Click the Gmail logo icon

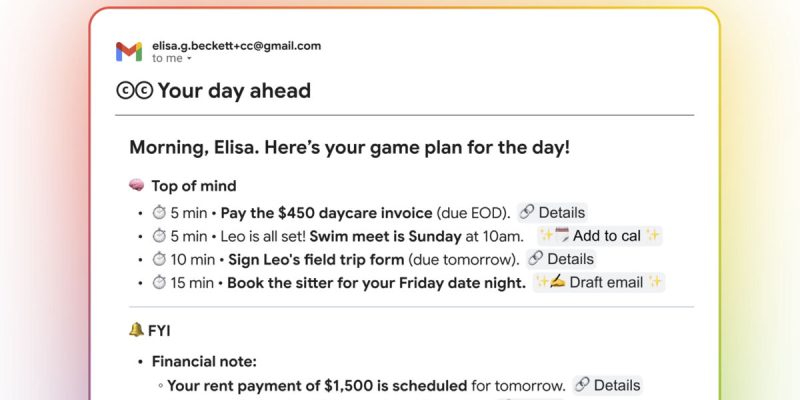[128, 52]
